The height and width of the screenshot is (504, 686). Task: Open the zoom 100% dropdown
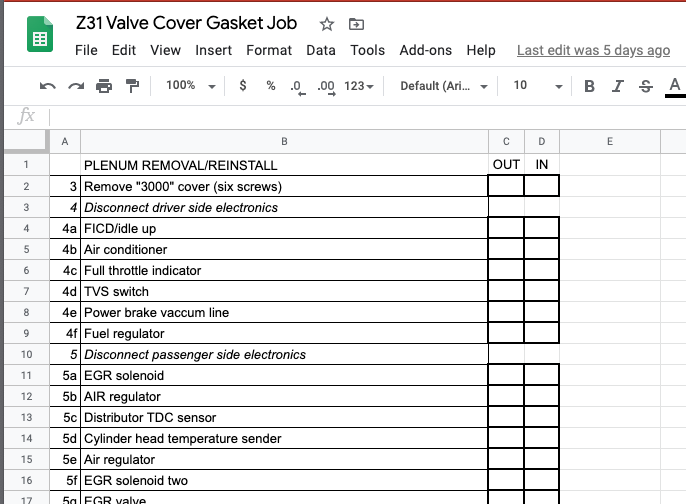point(189,86)
